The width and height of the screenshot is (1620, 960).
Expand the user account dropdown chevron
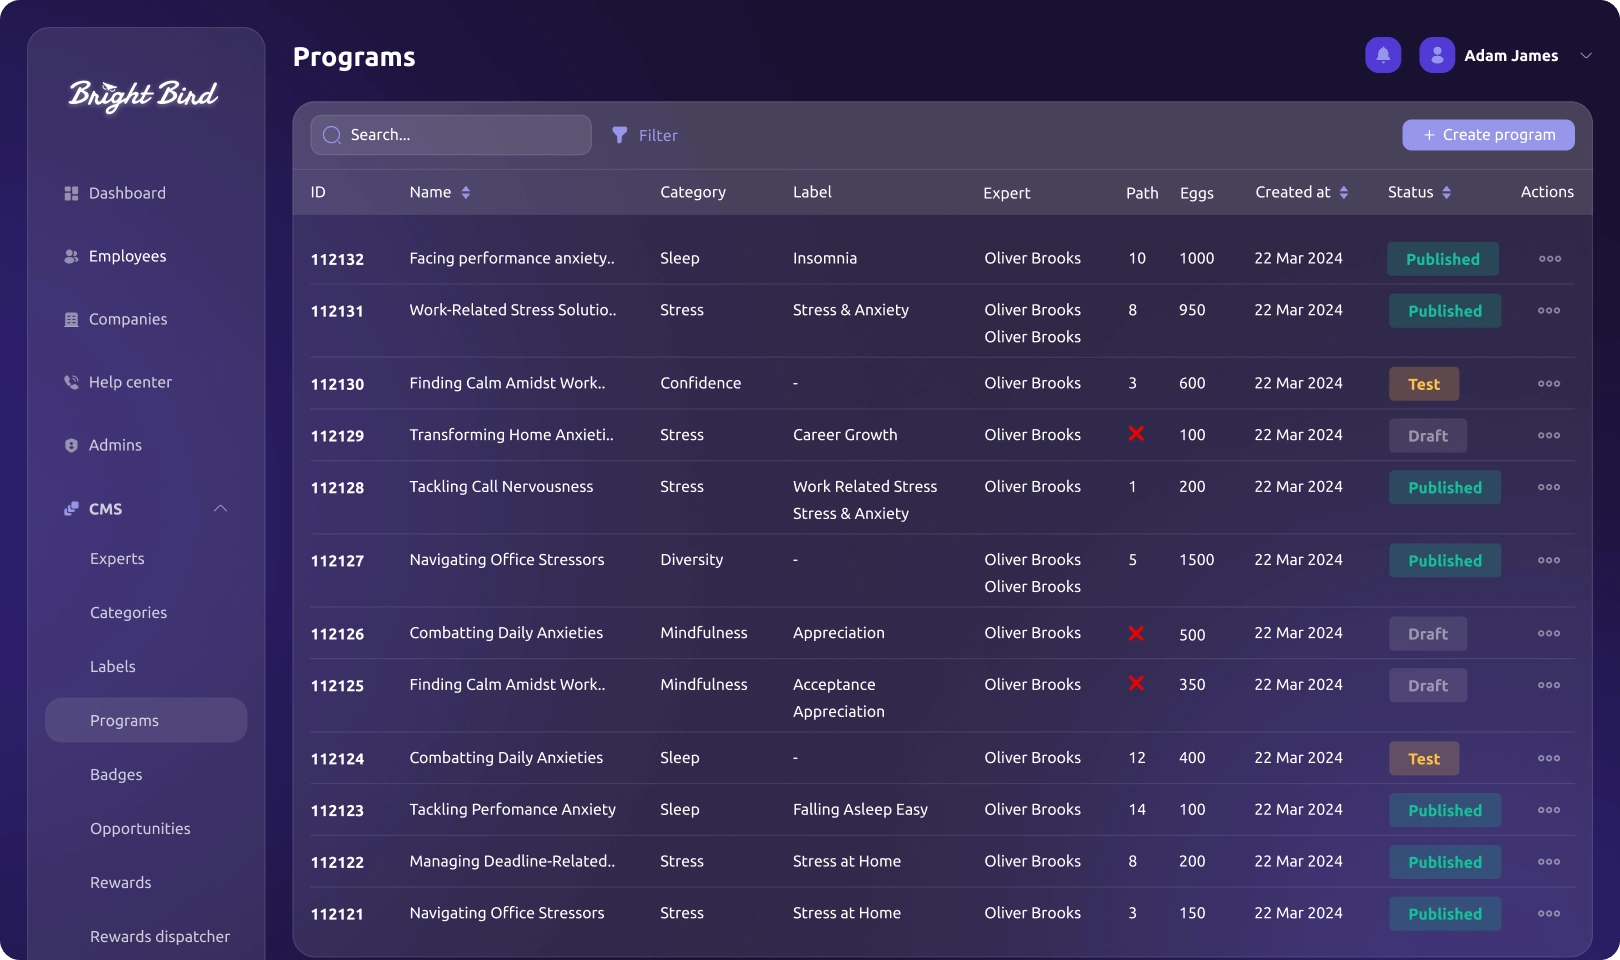click(1585, 56)
